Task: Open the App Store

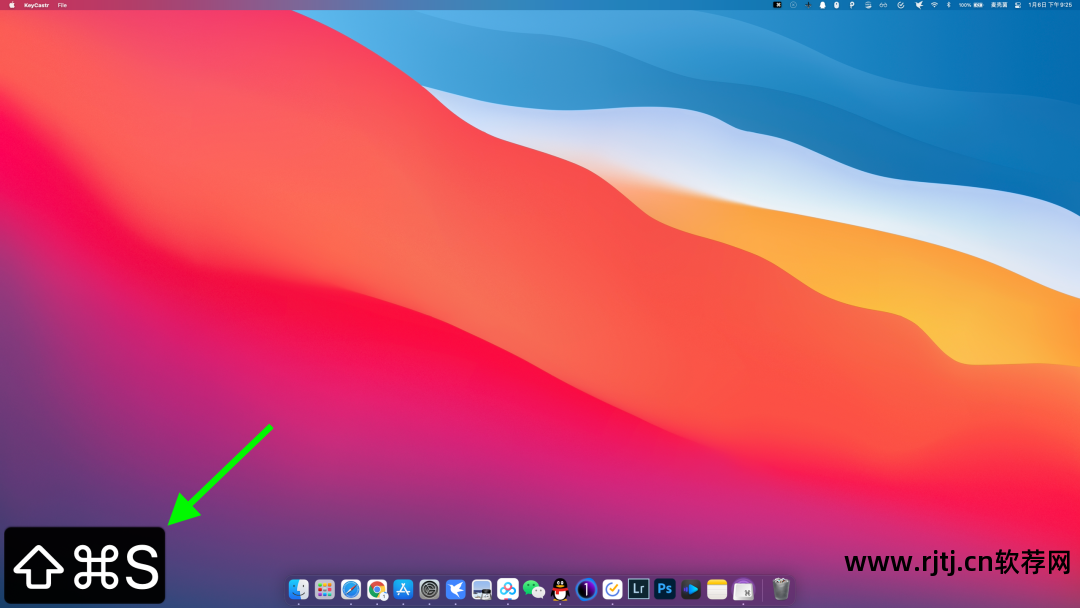Action: pyautogui.click(x=402, y=590)
